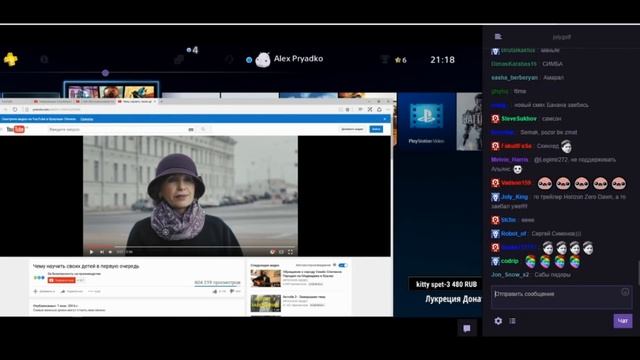Click the video progress bar
This screenshot has width=640, height=360.
190,247
